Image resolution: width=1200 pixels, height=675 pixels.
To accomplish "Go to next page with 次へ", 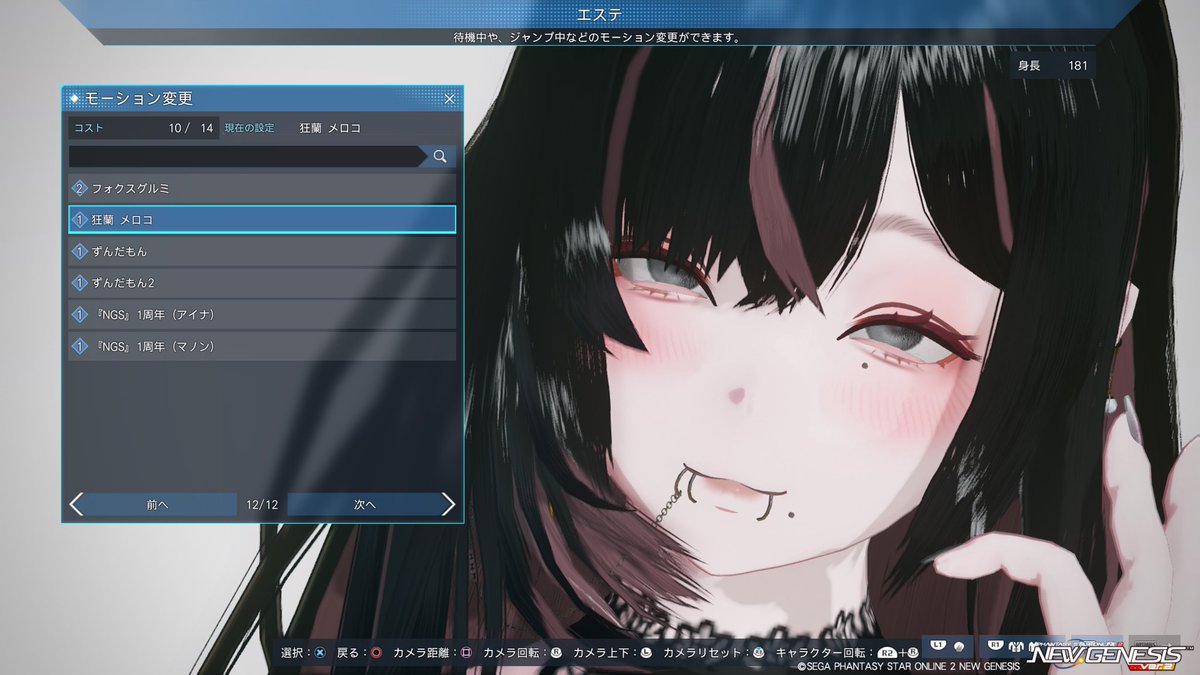I will click(364, 505).
